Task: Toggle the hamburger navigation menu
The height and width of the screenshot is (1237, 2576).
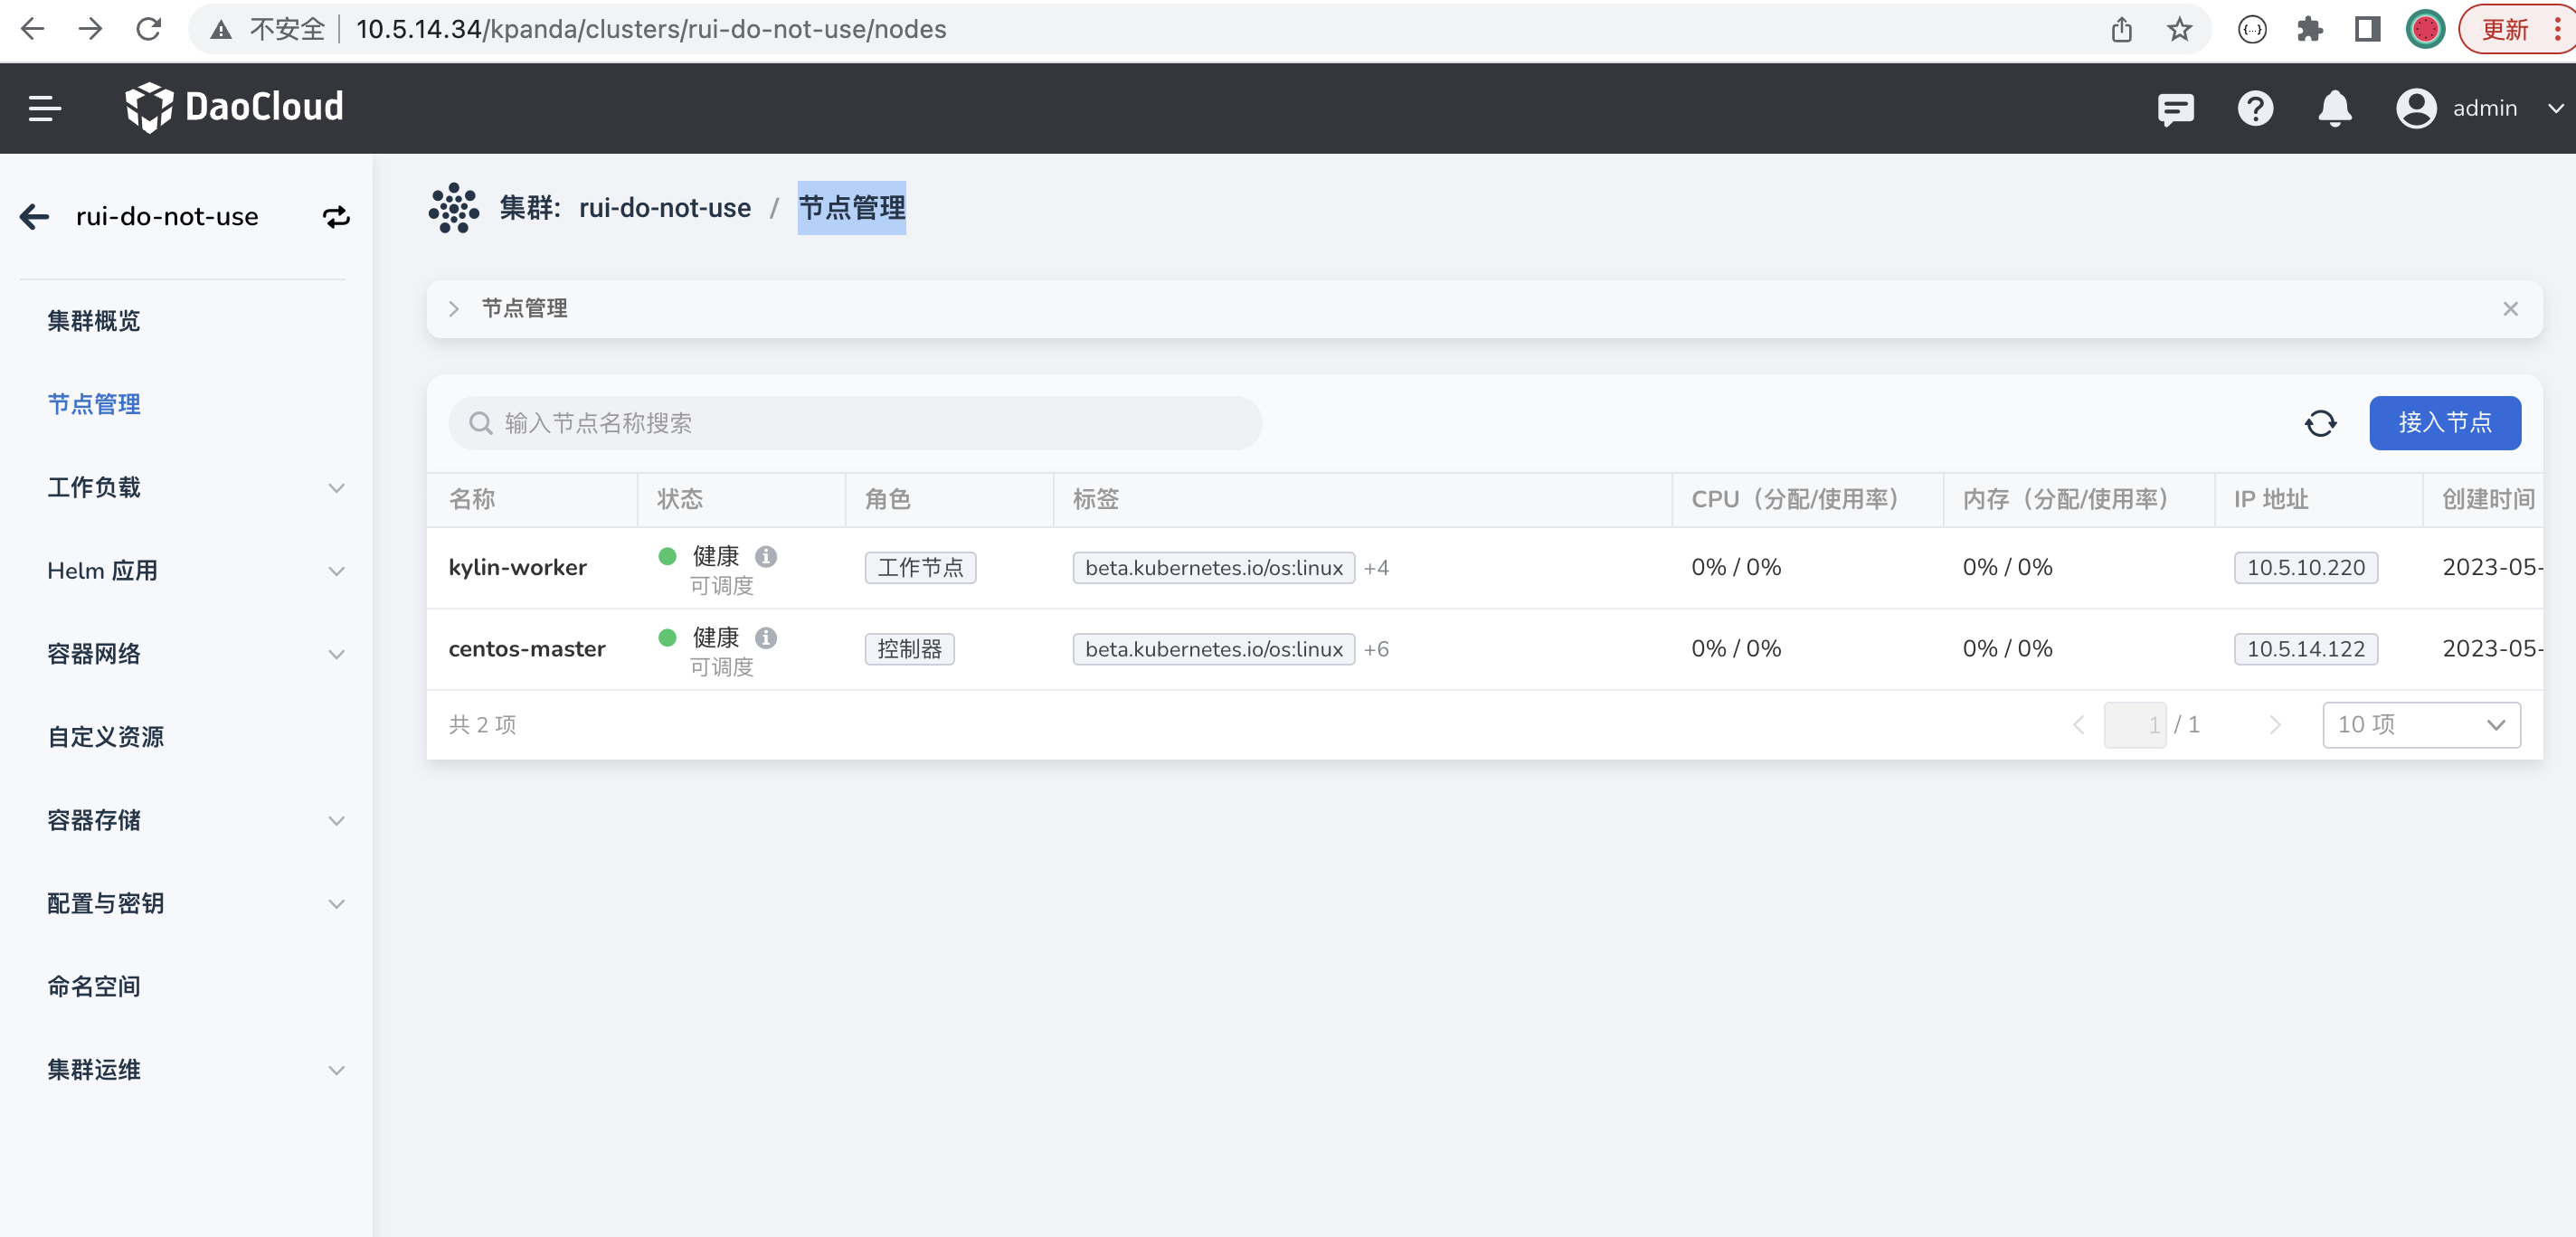Action: tap(45, 108)
